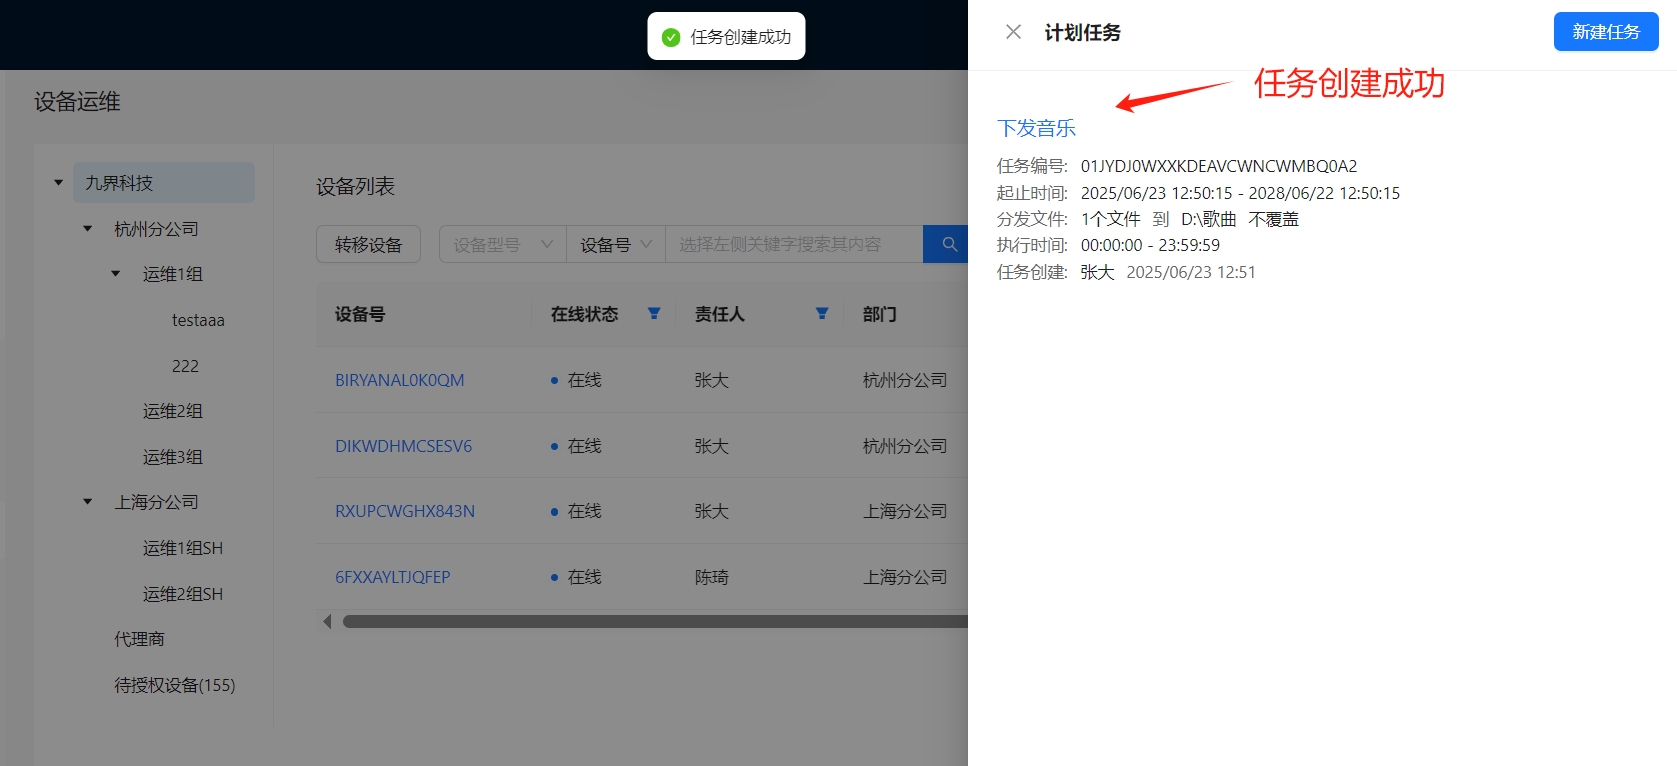Click the task number 01JYDJ0WXXKDEAVCWNCWMBQ0A2
The width and height of the screenshot is (1677, 766).
tap(1219, 166)
